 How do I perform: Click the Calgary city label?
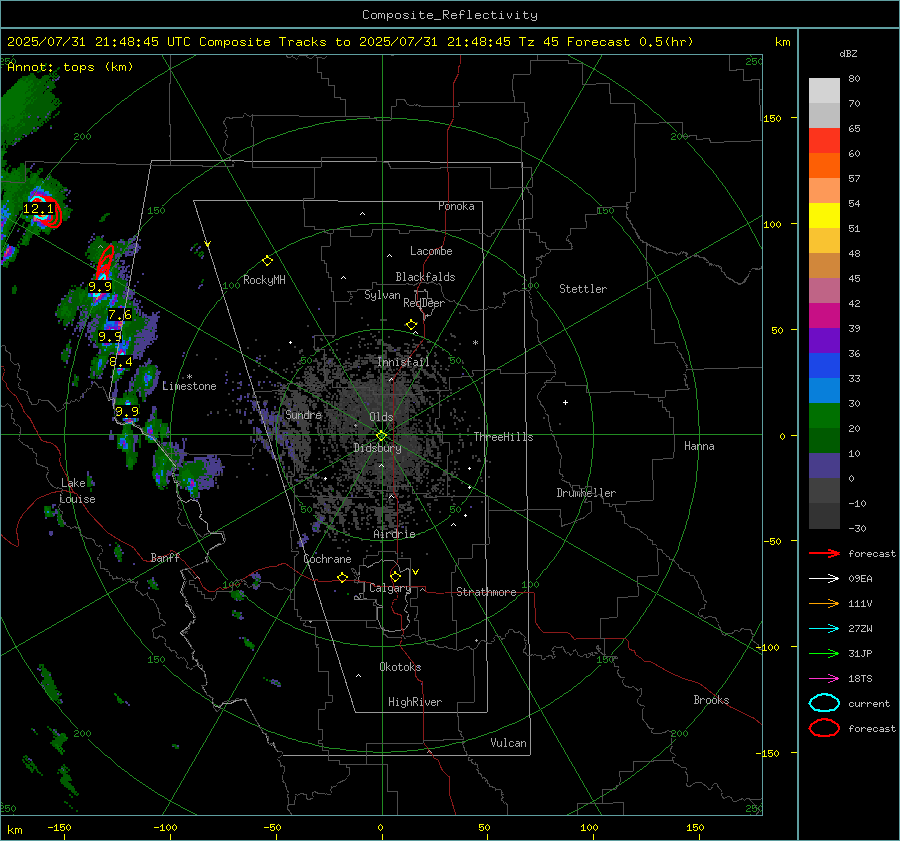pos(390,588)
